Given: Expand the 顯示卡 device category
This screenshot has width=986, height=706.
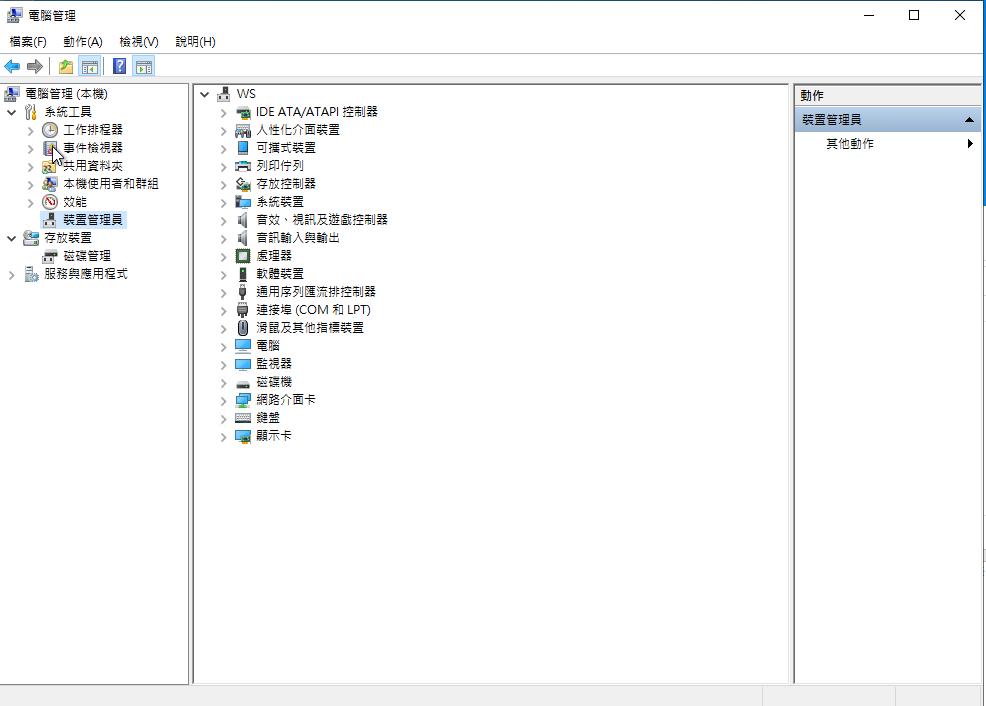Looking at the screenshot, I should point(224,436).
